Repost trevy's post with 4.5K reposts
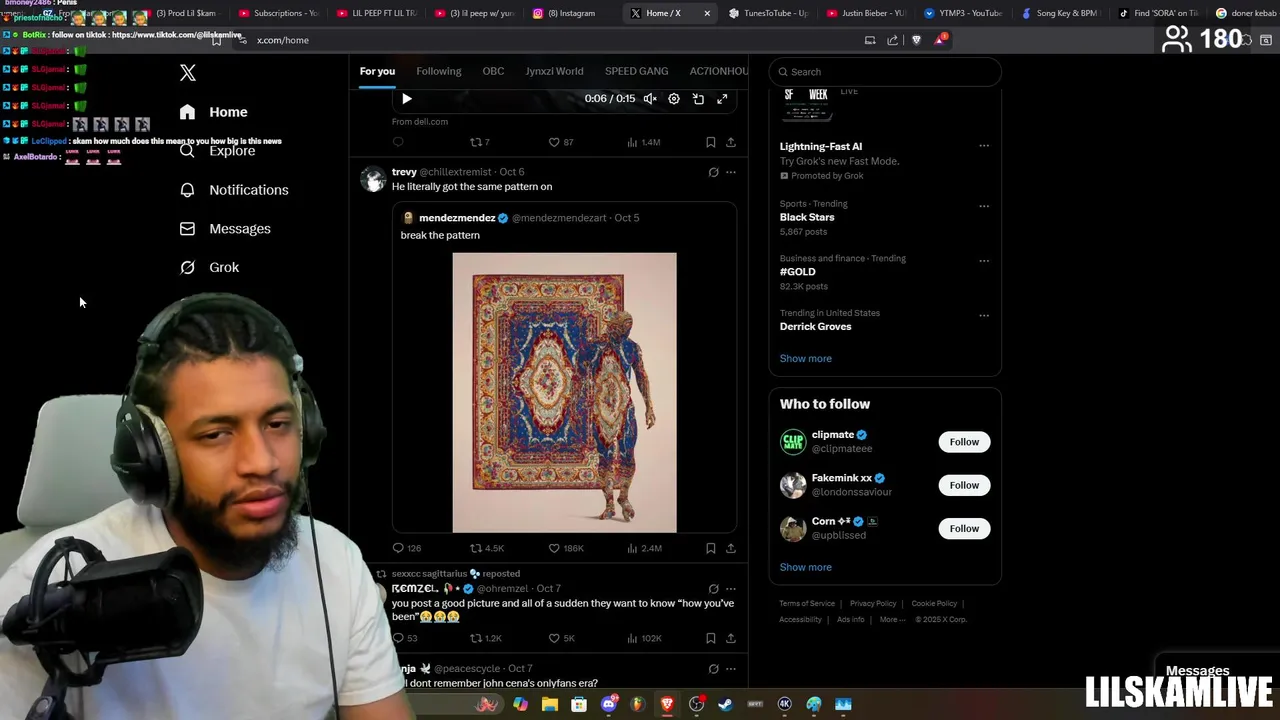The width and height of the screenshot is (1280, 720). pos(487,548)
